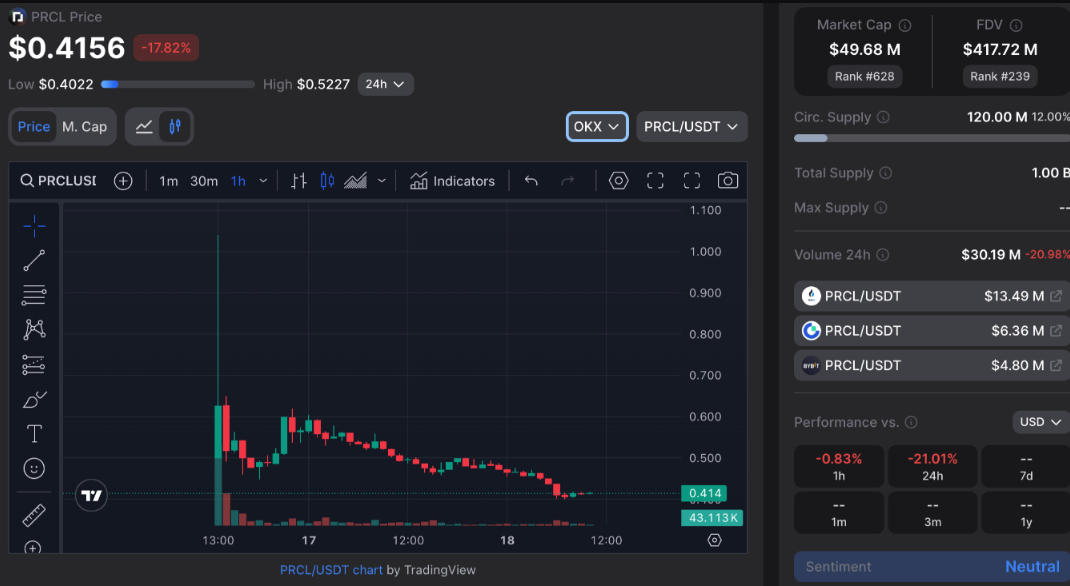The image size is (1070, 586).
Task: Show Volume 24h info icon
Action: (882, 255)
